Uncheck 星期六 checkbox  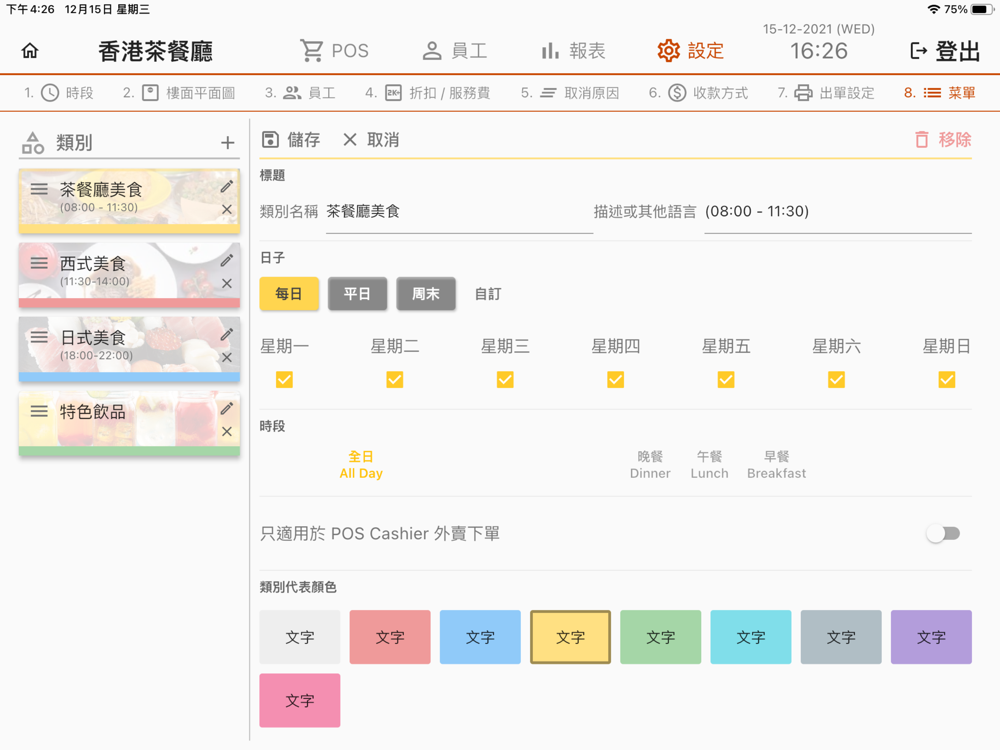836,380
